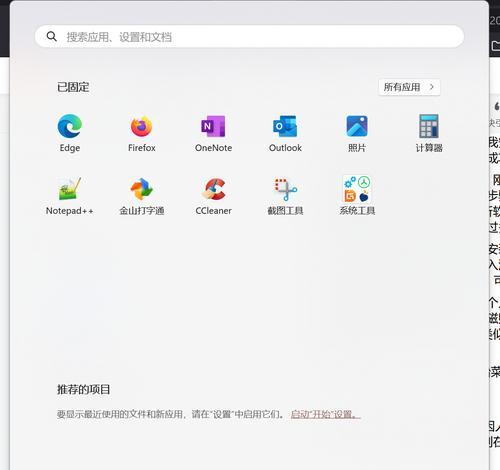This screenshot has height=470, width=500.
Task: Open Outlook from pinned apps
Action: (285, 133)
